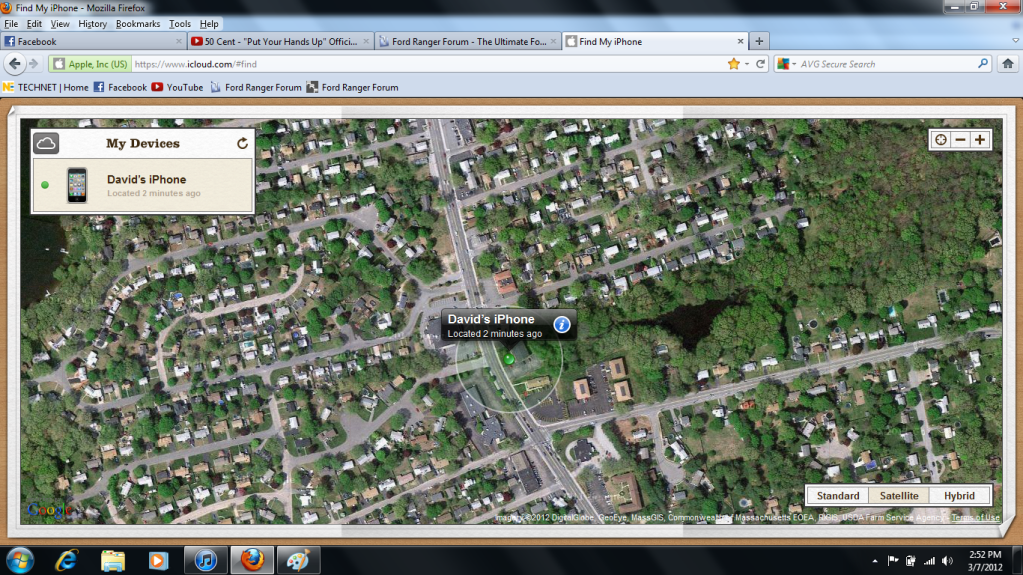Focus the icloud.com URL field

(x=427, y=64)
